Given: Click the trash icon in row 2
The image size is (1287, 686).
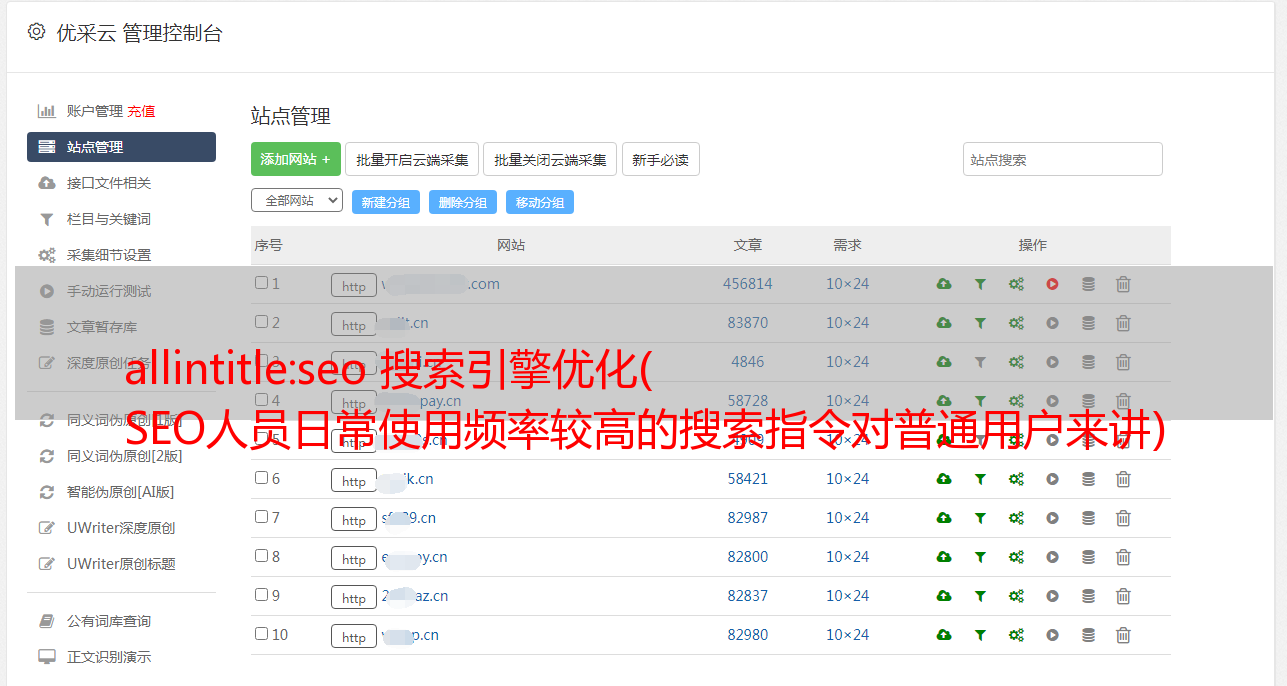Looking at the screenshot, I should coord(1123,323).
